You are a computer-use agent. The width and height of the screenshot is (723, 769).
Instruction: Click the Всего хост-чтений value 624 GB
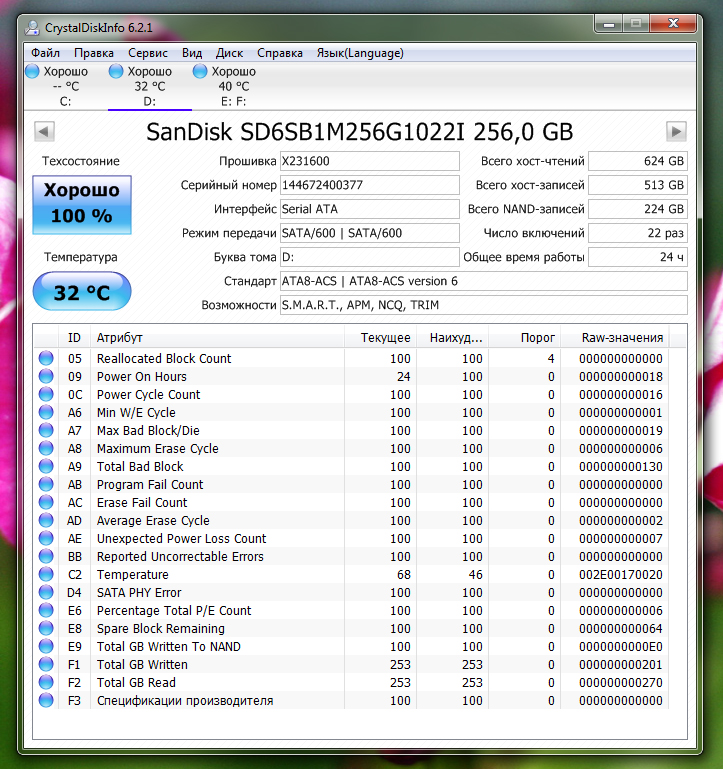[x=638, y=161]
